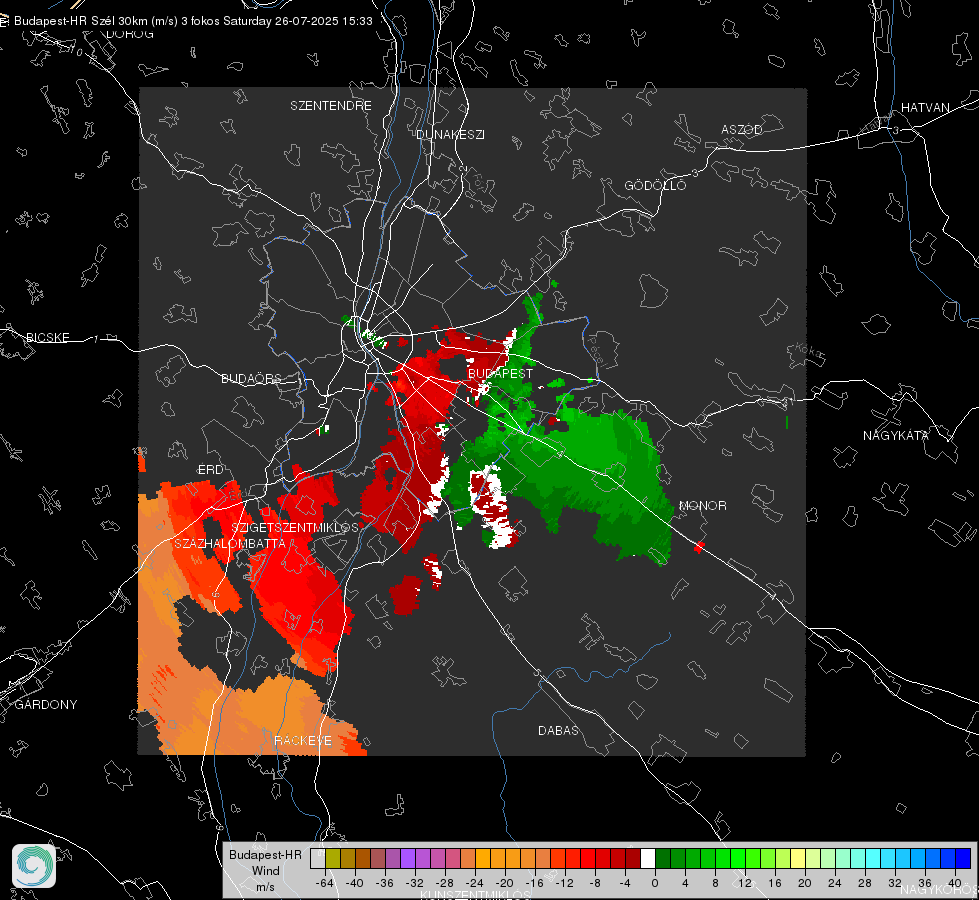Click the white 0 m/s legend swatch
The image size is (979, 900).
(x=648, y=859)
